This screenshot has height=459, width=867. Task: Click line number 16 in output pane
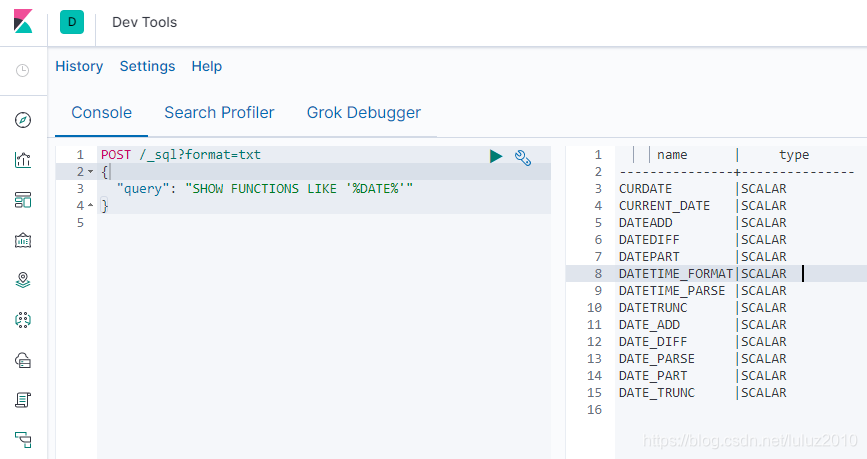(x=594, y=410)
